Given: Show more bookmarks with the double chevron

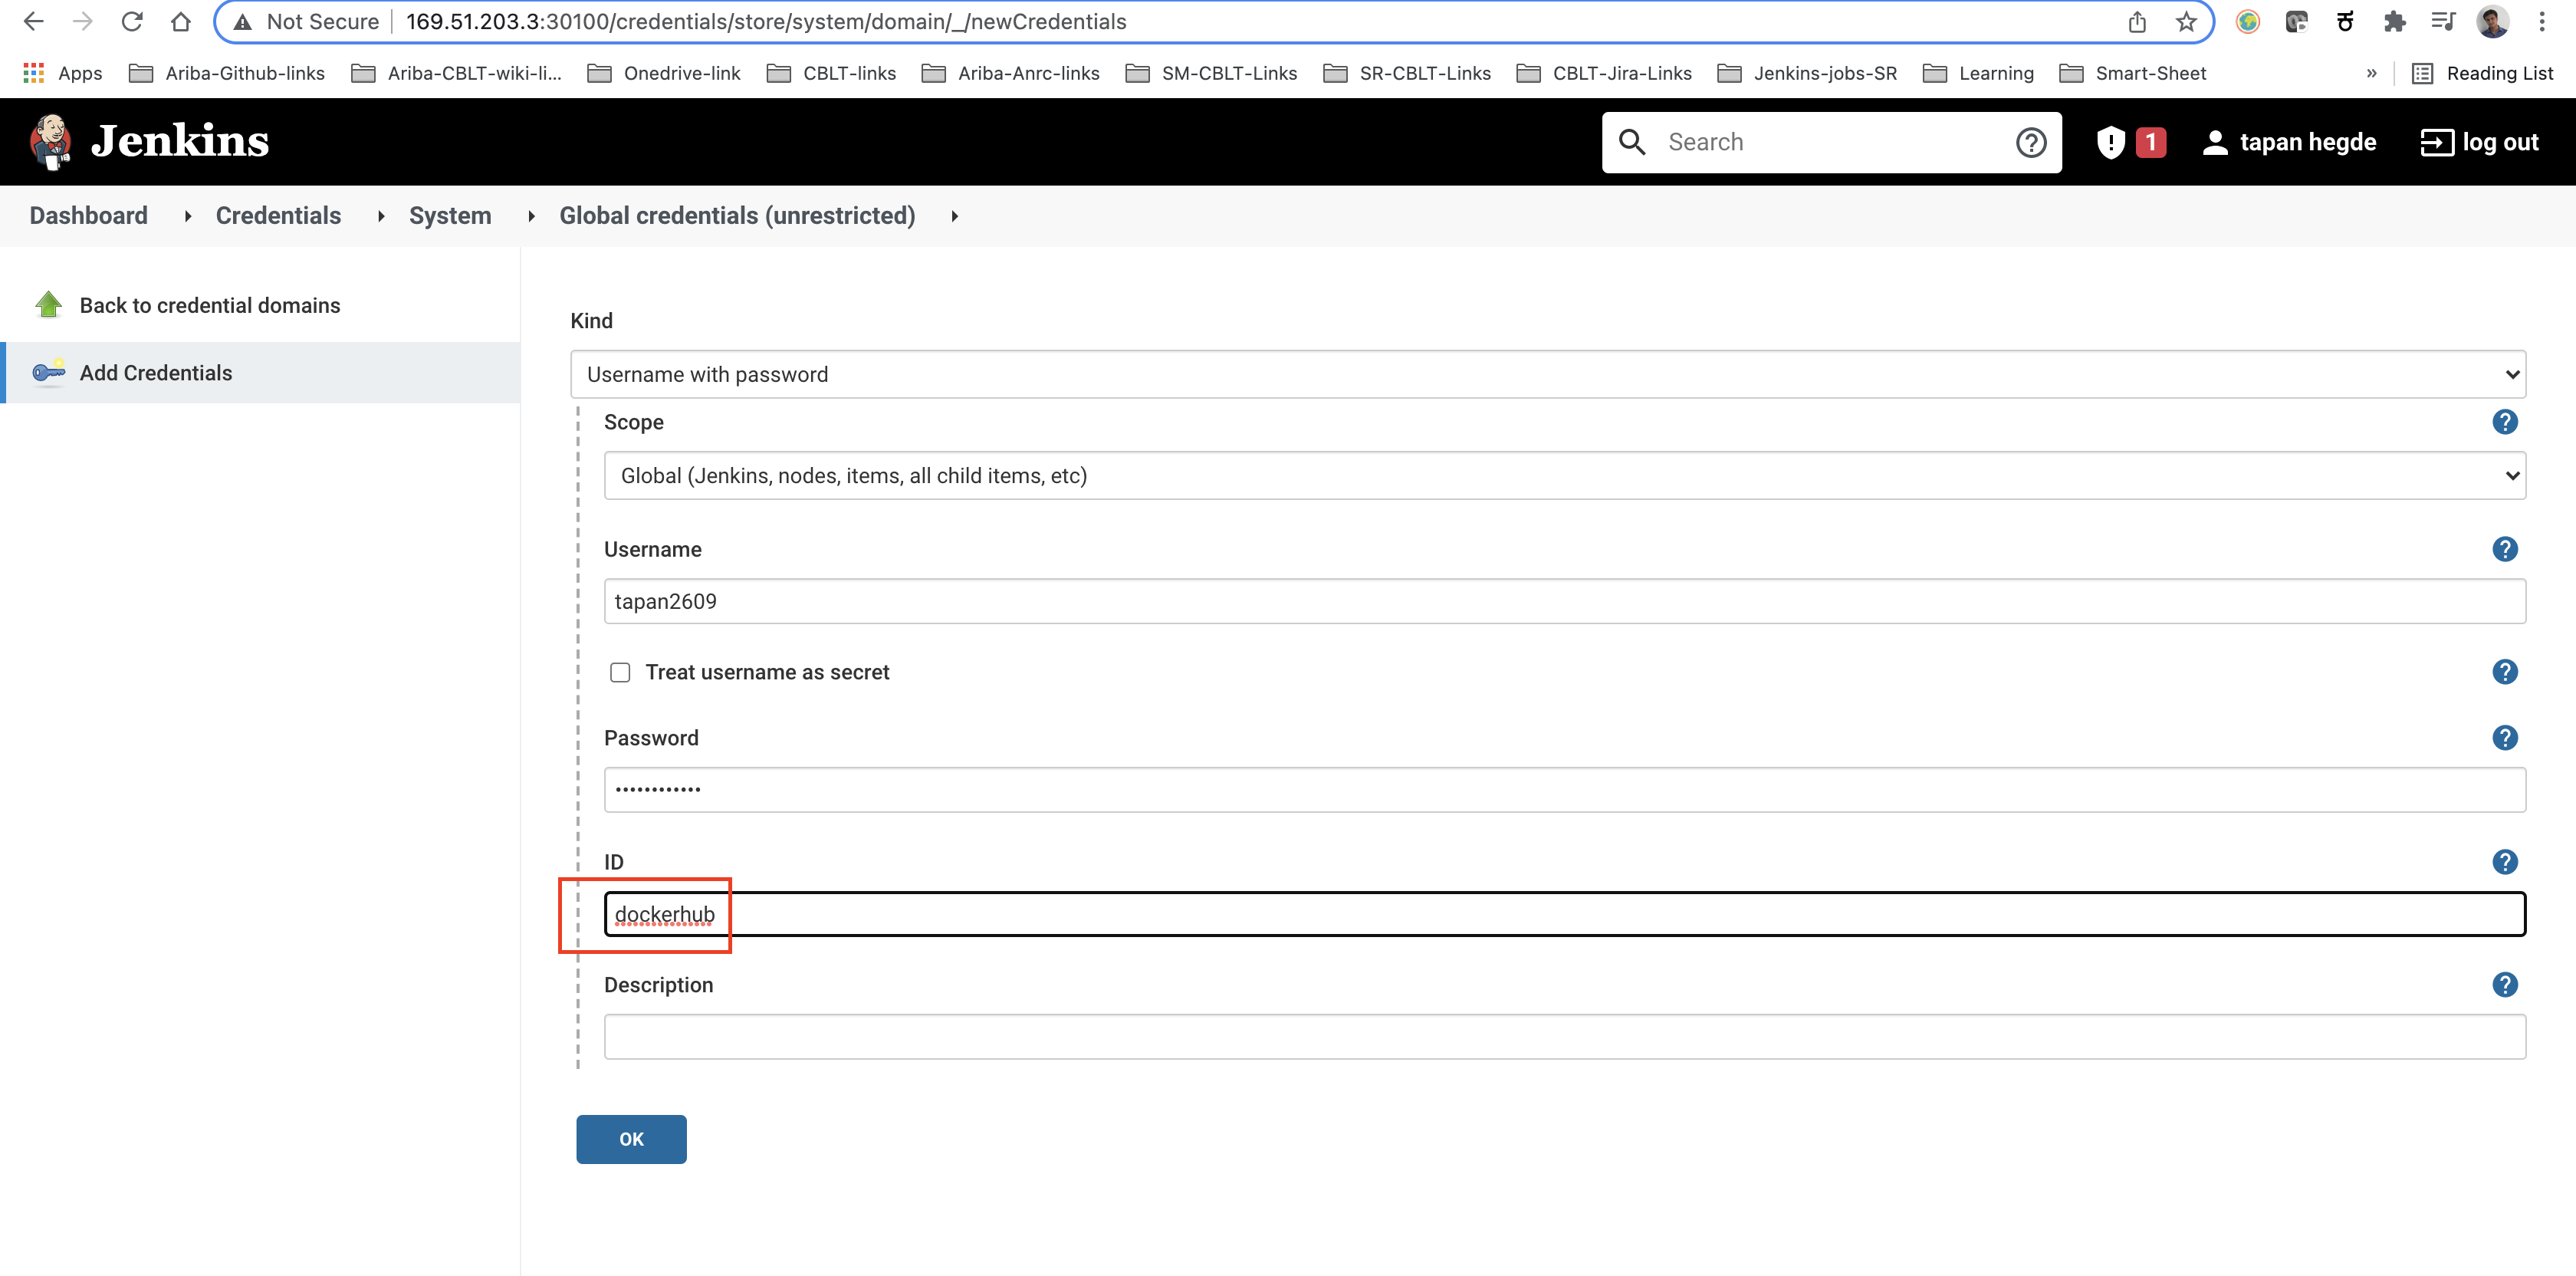Looking at the screenshot, I should pyautogui.click(x=2371, y=73).
